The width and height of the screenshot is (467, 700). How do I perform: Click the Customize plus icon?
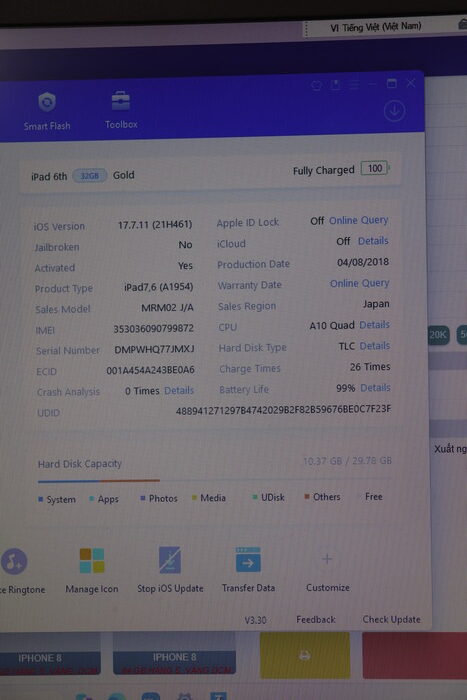tap(327, 559)
